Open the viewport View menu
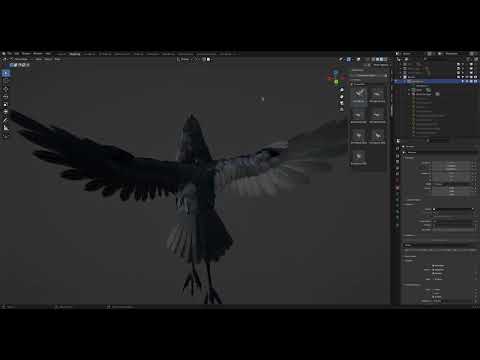Screen dimensions: 480x360 [39, 59]
